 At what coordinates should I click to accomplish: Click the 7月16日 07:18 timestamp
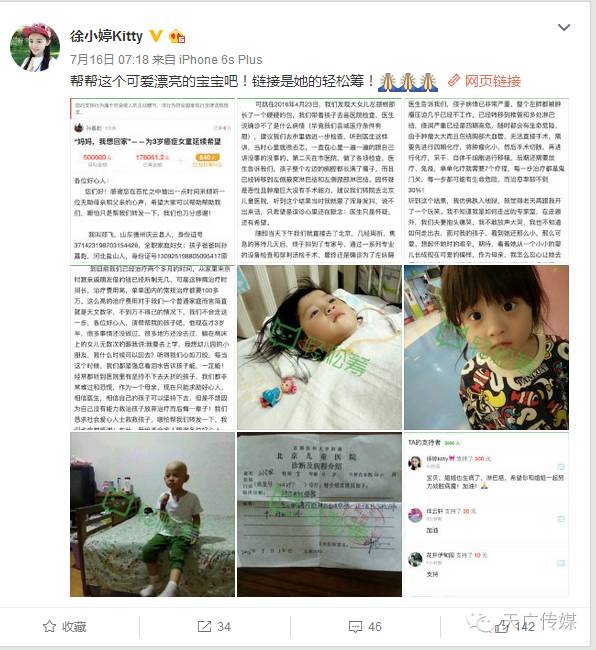[109, 60]
